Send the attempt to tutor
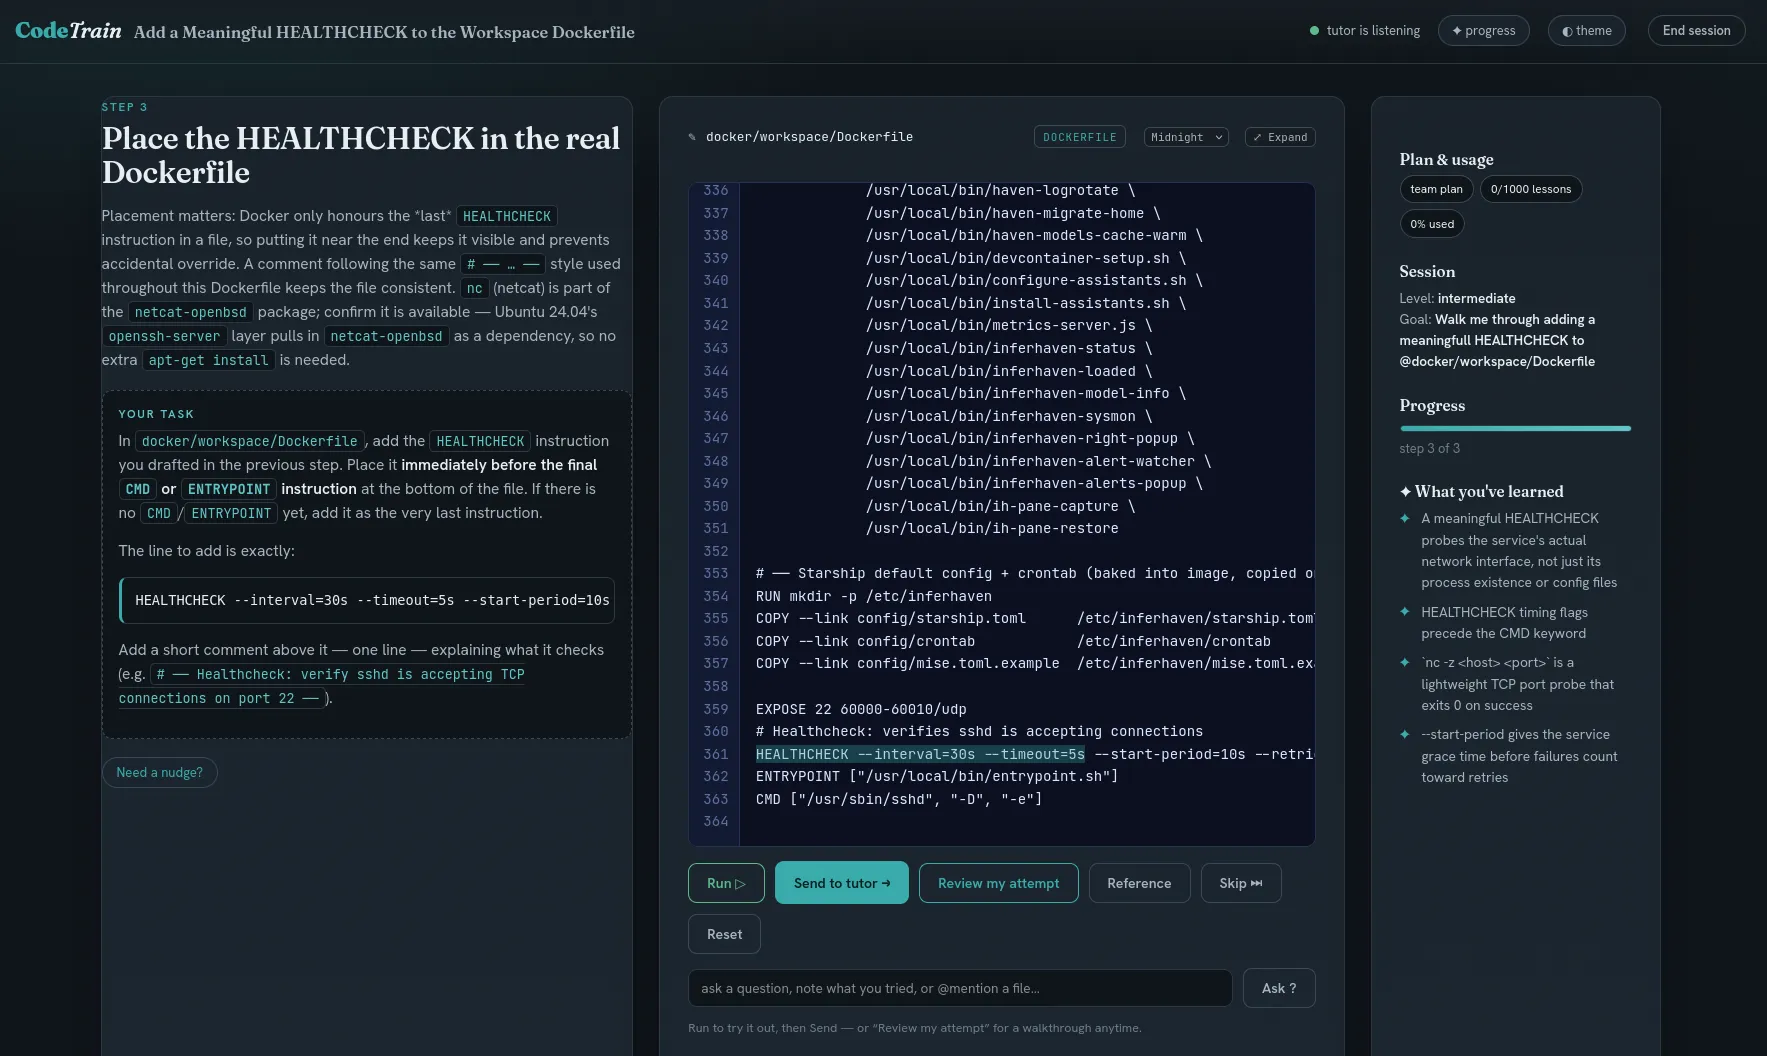The width and height of the screenshot is (1767, 1056). [x=842, y=883]
